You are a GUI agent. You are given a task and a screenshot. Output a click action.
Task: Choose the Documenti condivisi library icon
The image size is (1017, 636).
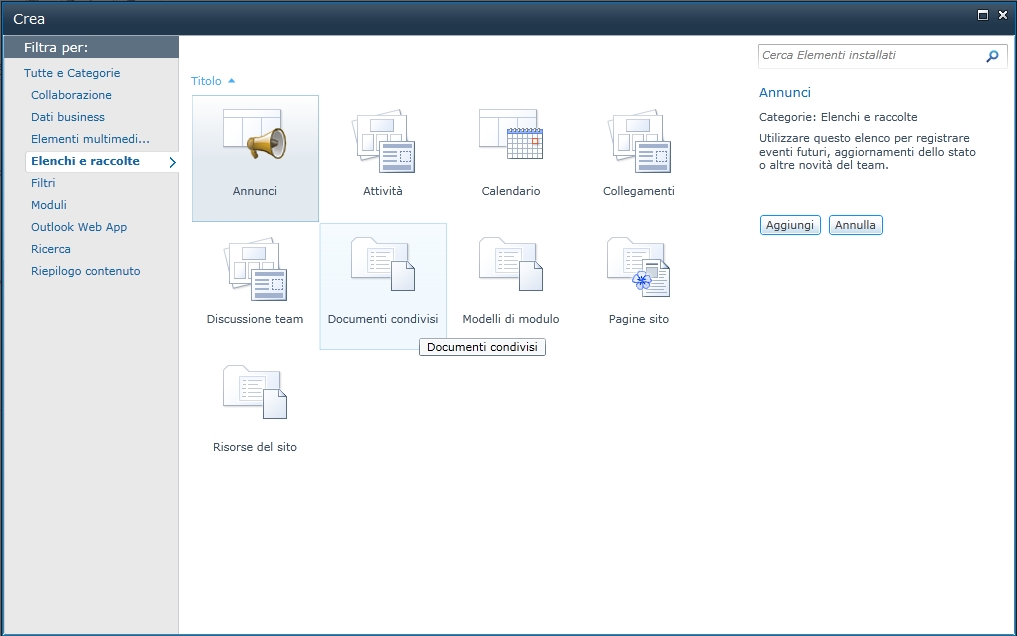(383, 264)
